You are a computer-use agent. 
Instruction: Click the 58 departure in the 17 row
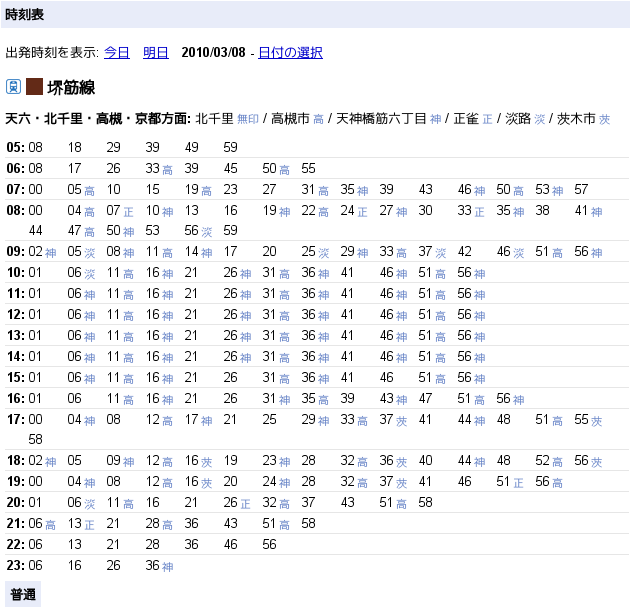pos(35,439)
